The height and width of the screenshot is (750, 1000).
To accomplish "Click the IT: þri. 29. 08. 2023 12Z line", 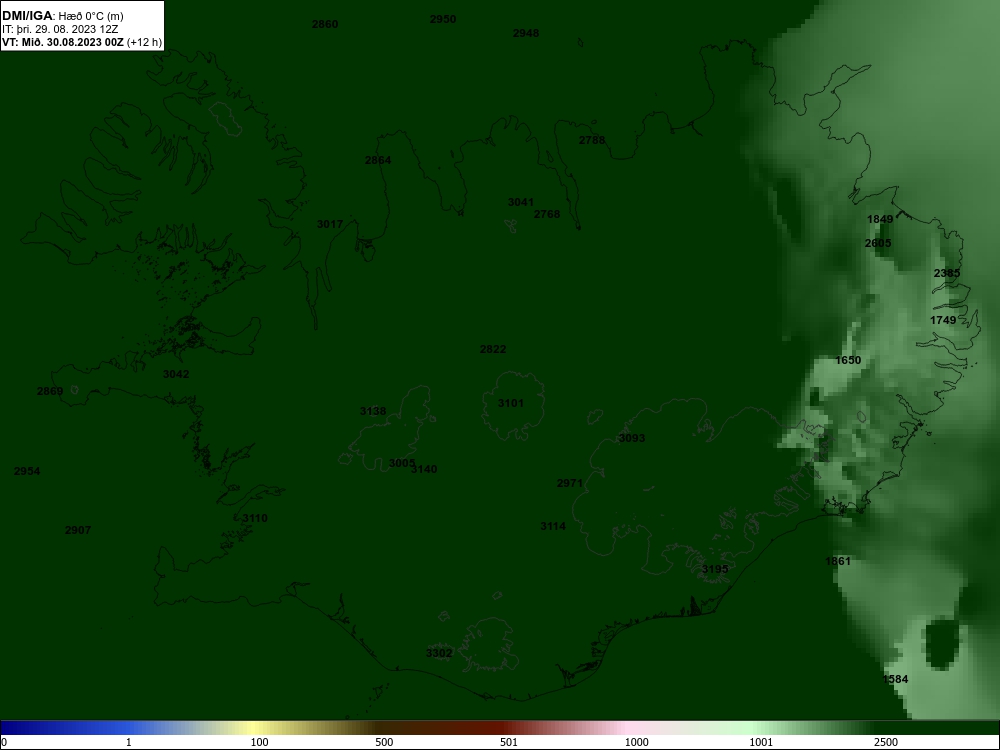I will pos(60,29).
